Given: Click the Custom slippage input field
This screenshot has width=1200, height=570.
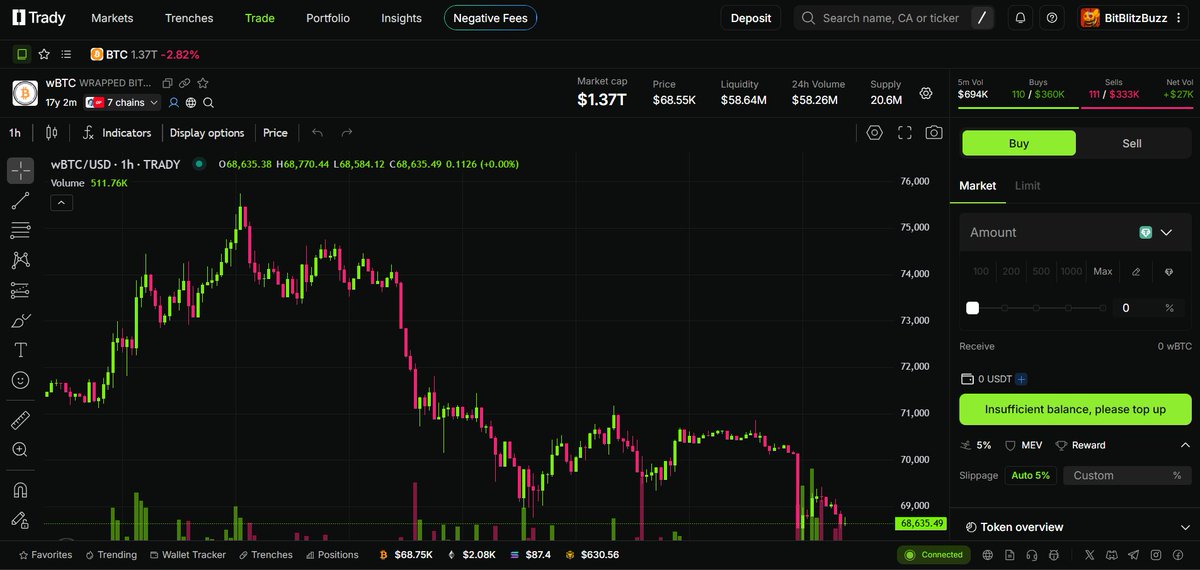Looking at the screenshot, I should (x=1127, y=475).
